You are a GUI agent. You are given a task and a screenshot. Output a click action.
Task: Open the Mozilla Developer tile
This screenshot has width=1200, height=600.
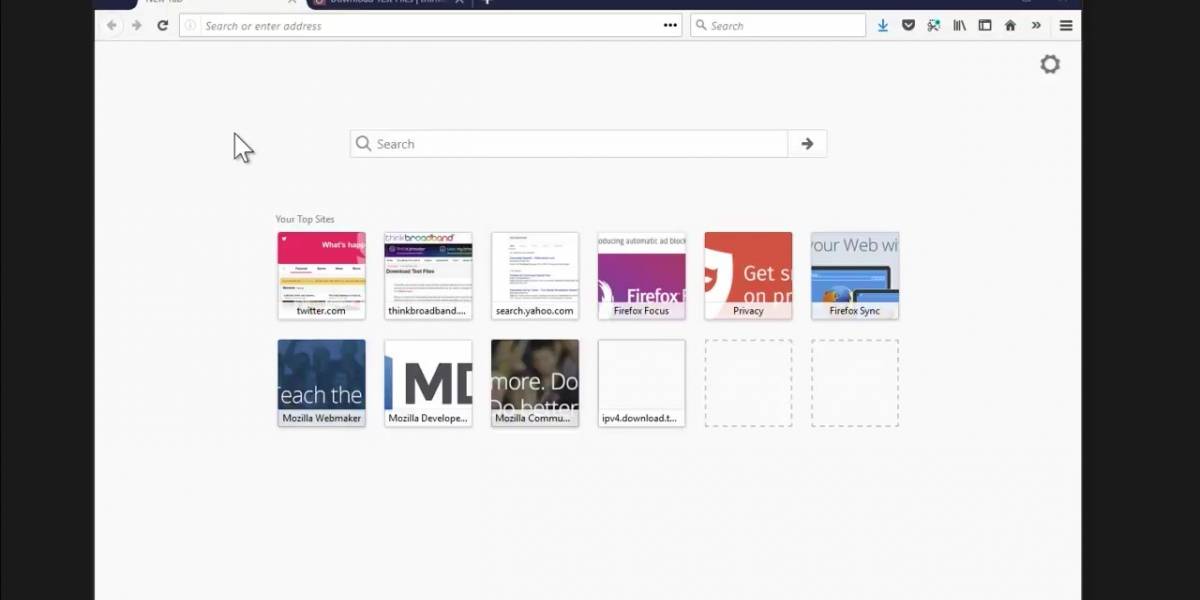click(x=428, y=383)
